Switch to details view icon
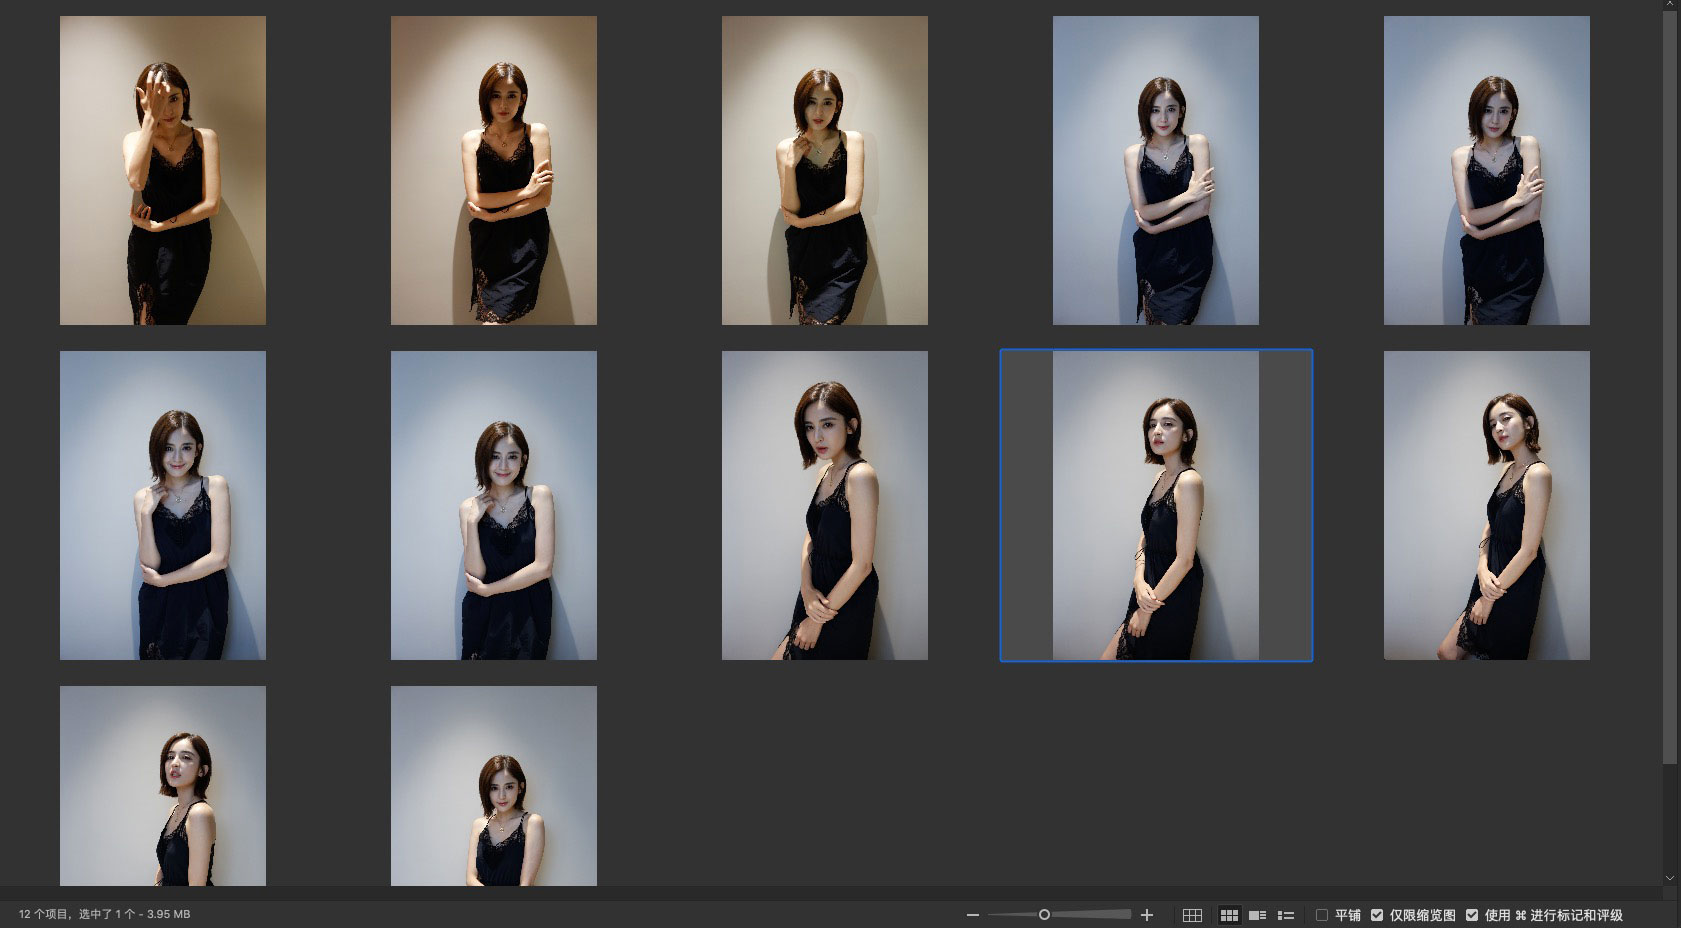1681x928 pixels. [x=1258, y=915]
